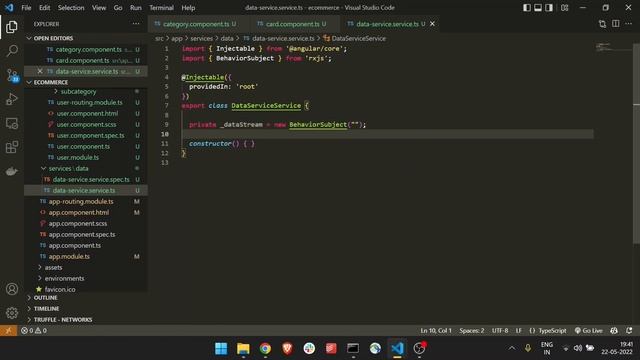Click Ln 10, Col 1 status item
This screenshot has height=360, width=640.
tap(436, 331)
